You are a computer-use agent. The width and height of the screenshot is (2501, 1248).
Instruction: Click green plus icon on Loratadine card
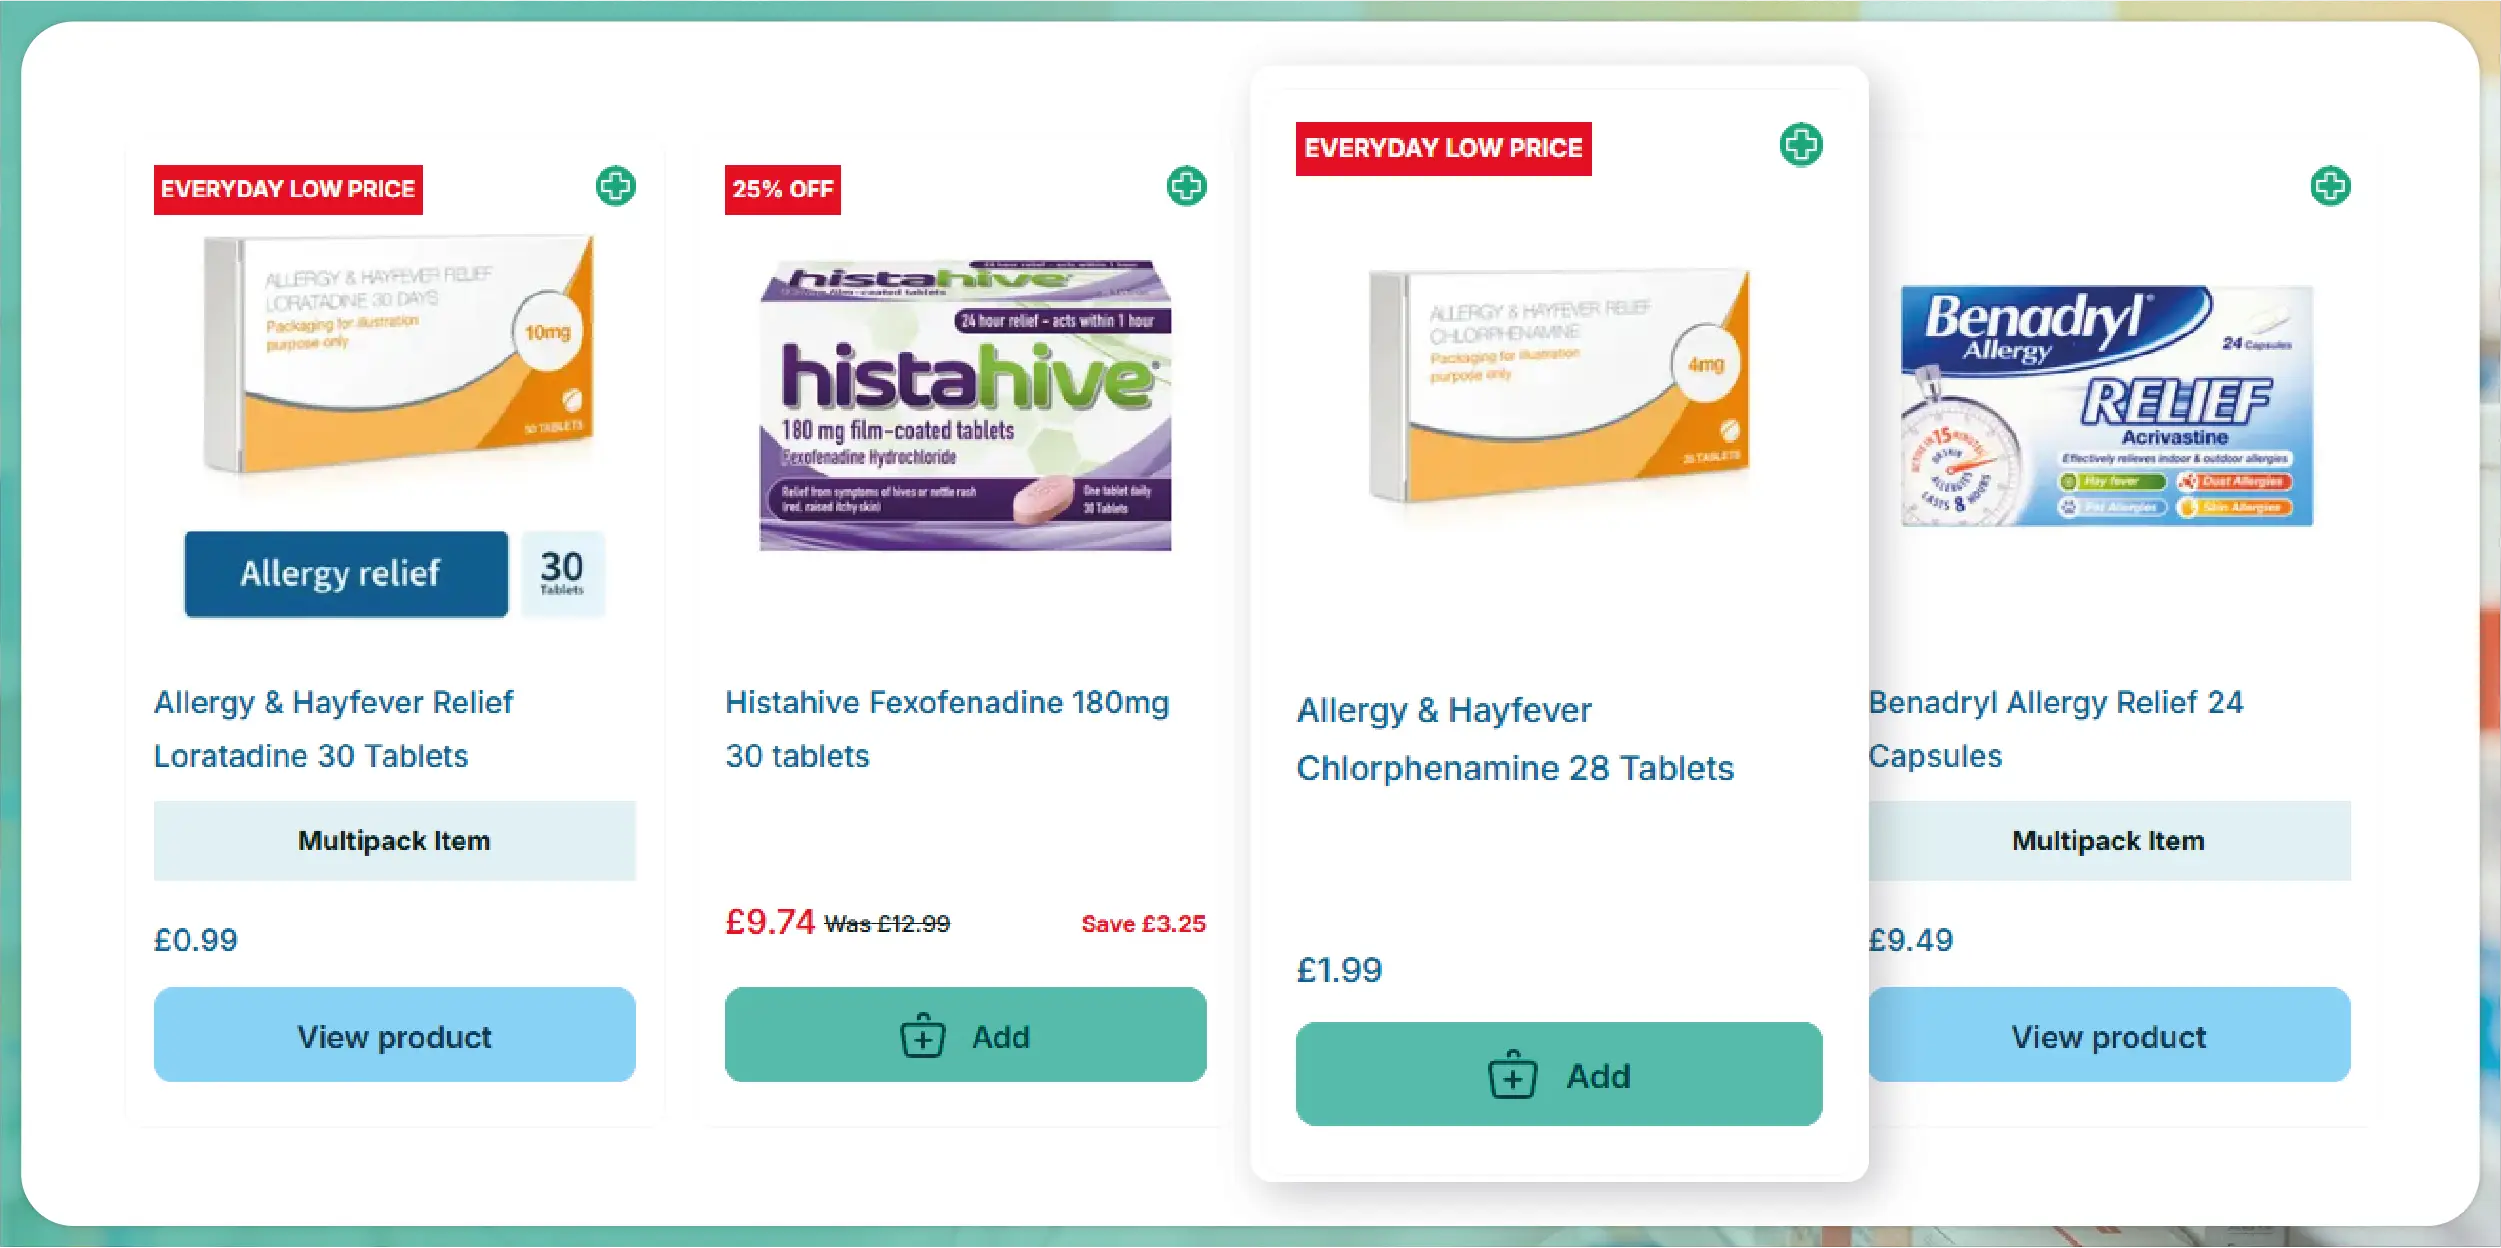coord(616,186)
